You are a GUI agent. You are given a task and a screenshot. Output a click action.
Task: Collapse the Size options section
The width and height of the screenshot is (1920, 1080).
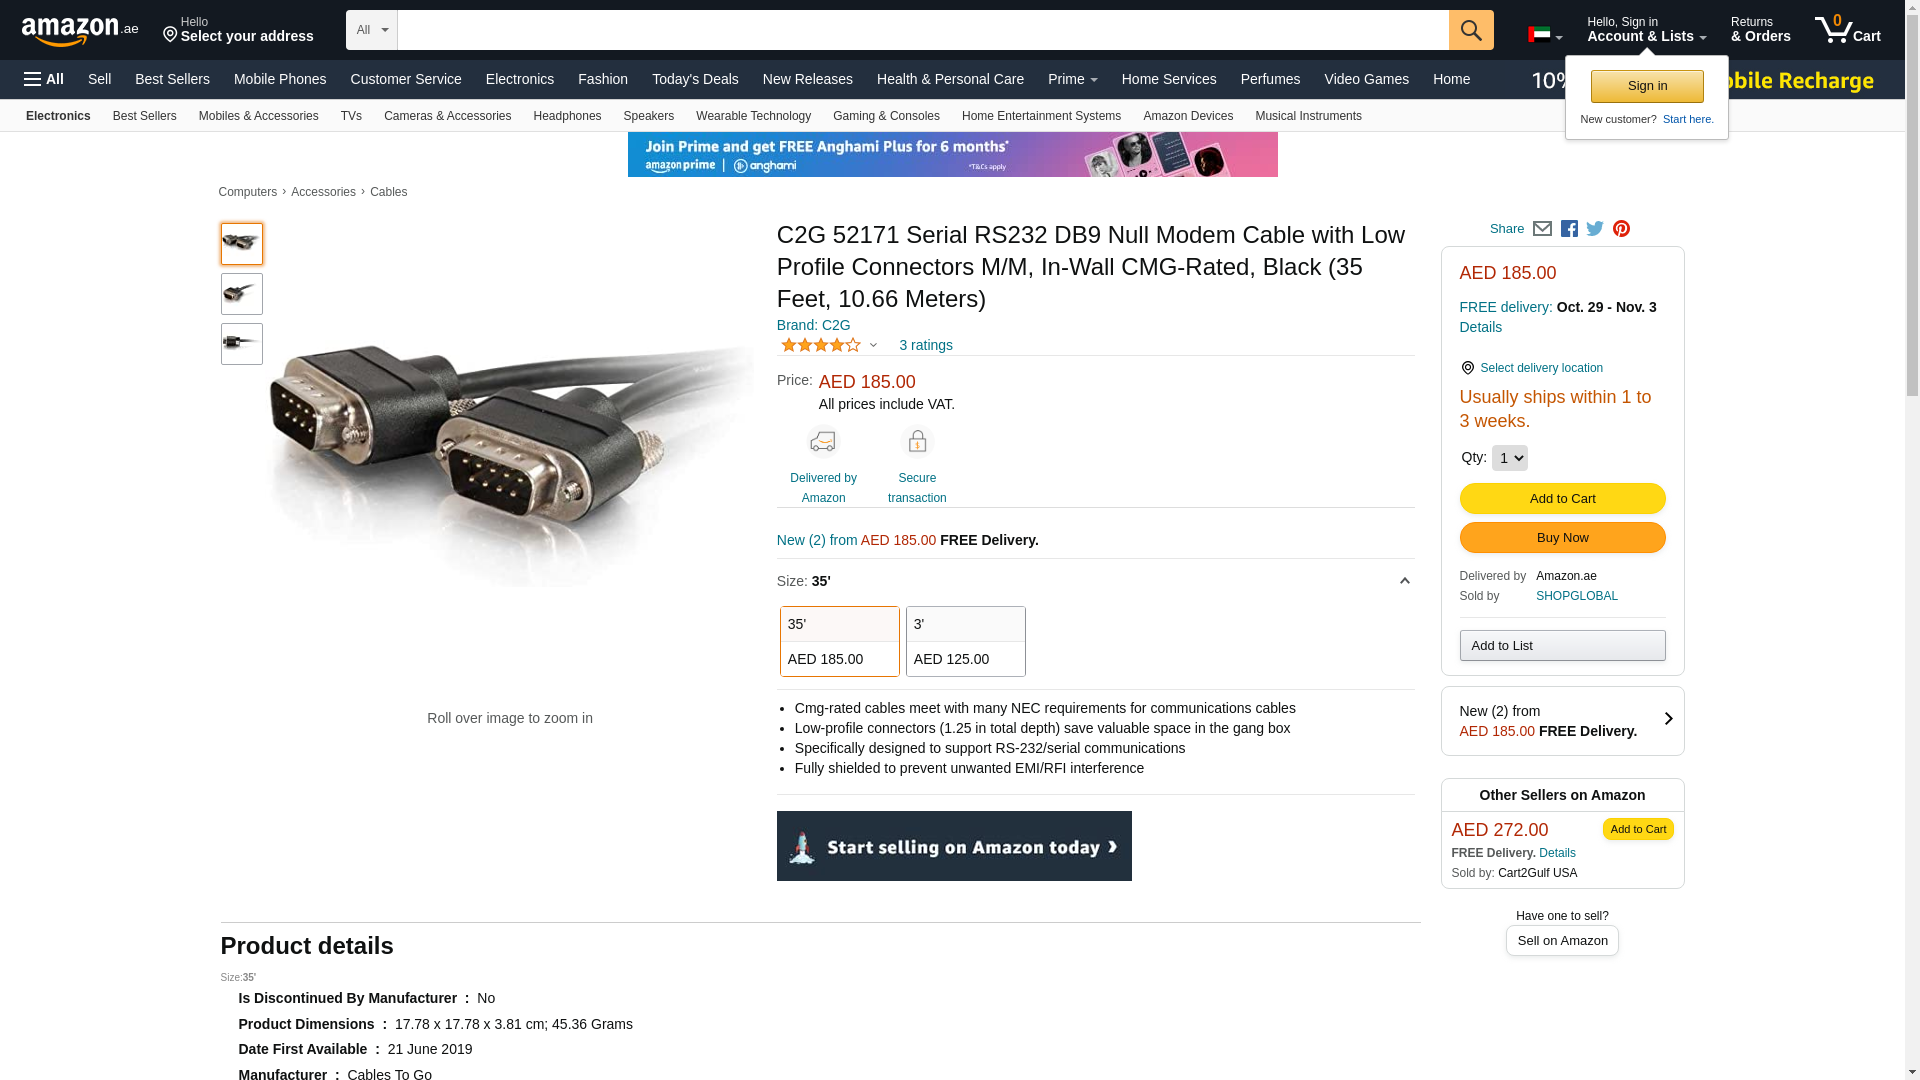tap(1404, 581)
